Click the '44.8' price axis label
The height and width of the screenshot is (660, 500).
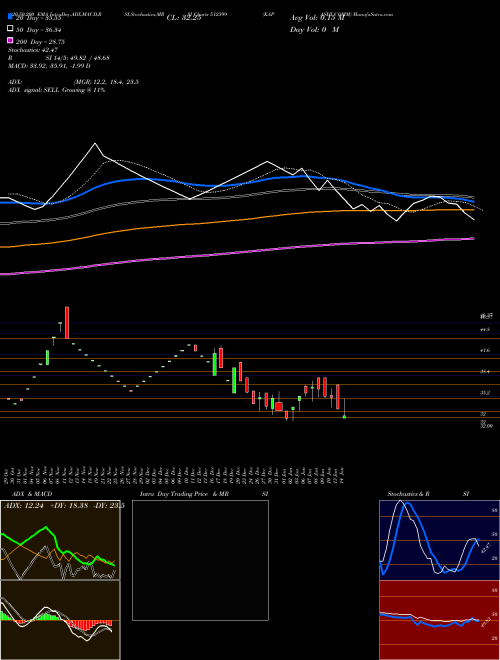pyautogui.click(x=484, y=330)
